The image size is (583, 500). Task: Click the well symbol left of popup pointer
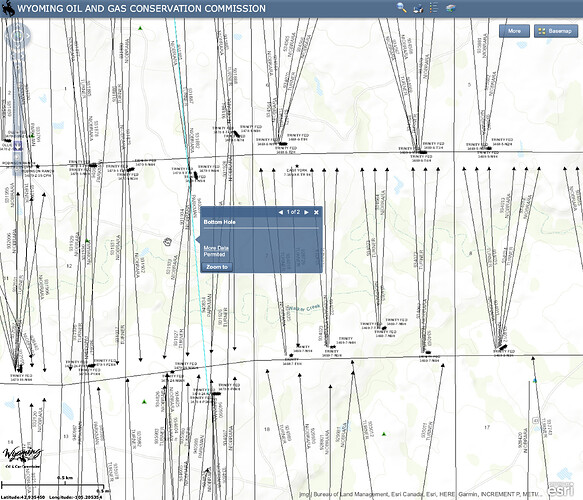coord(167,242)
